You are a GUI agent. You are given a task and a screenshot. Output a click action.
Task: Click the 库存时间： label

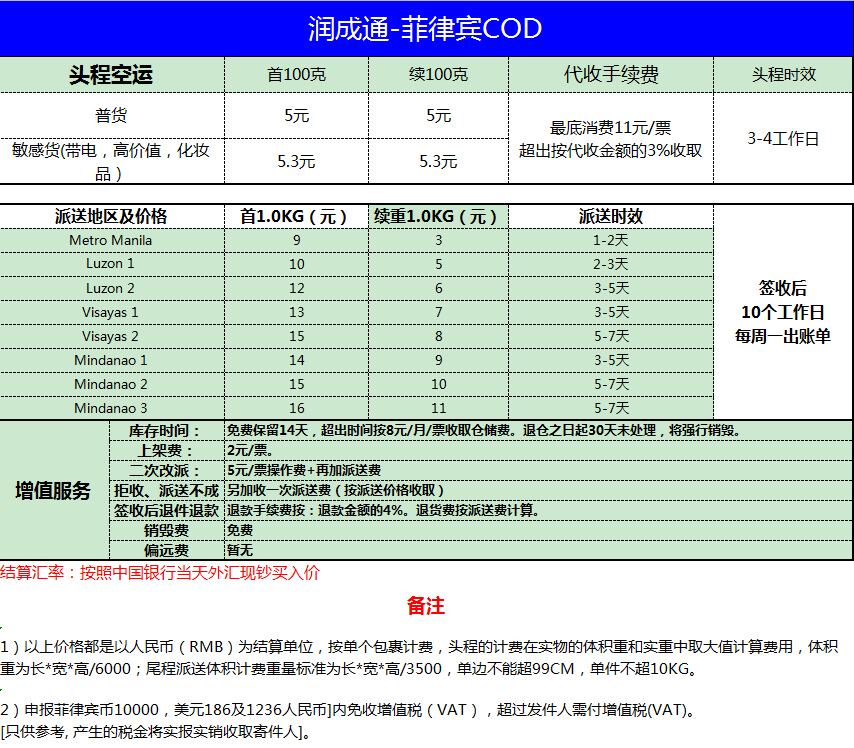[x=167, y=431]
